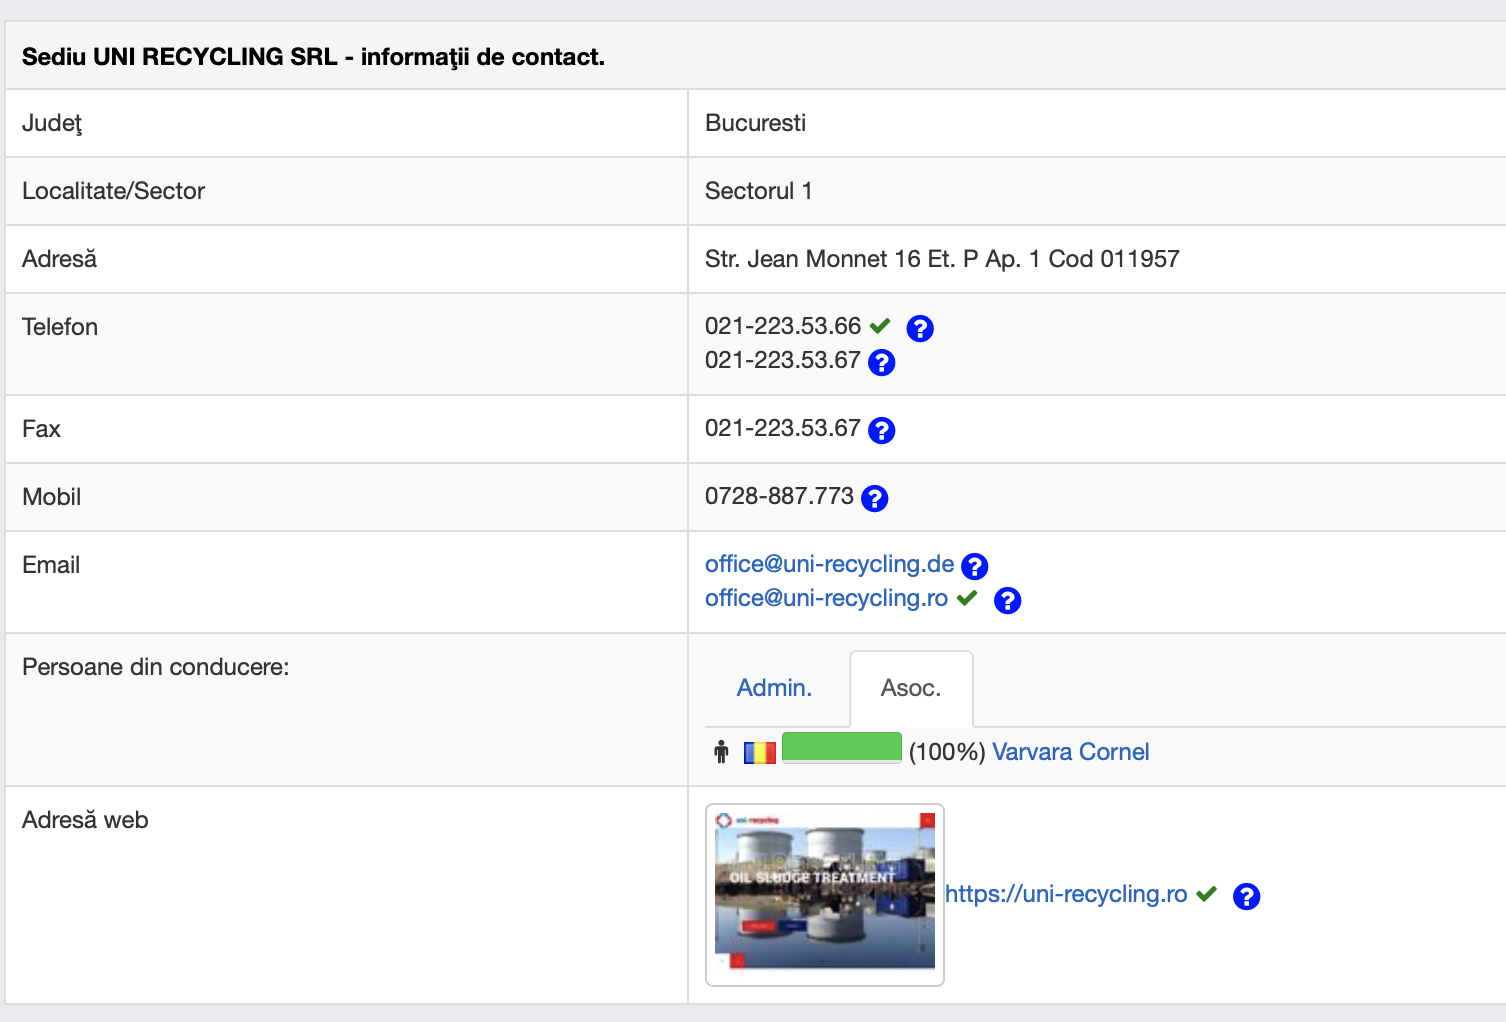
Task: Switch to the Admin. tab
Action: click(x=774, y=688)
